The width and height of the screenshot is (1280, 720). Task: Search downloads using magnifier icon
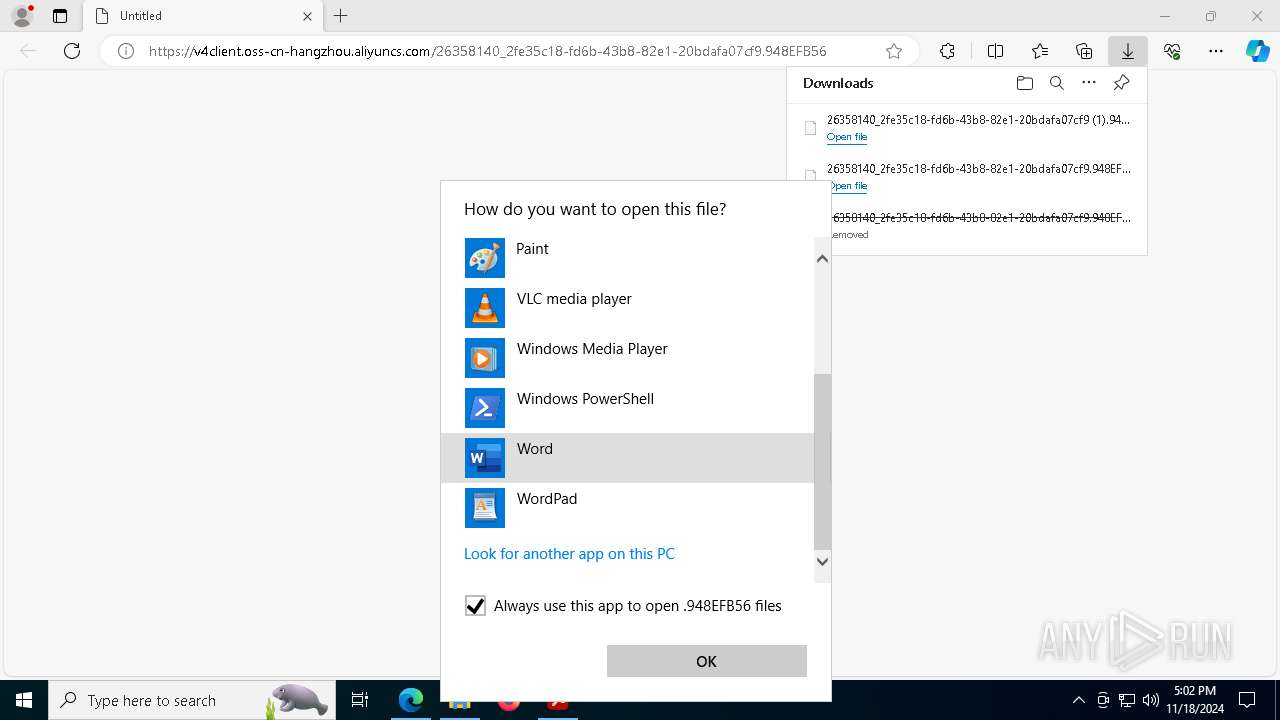[x=1056, y=83]
